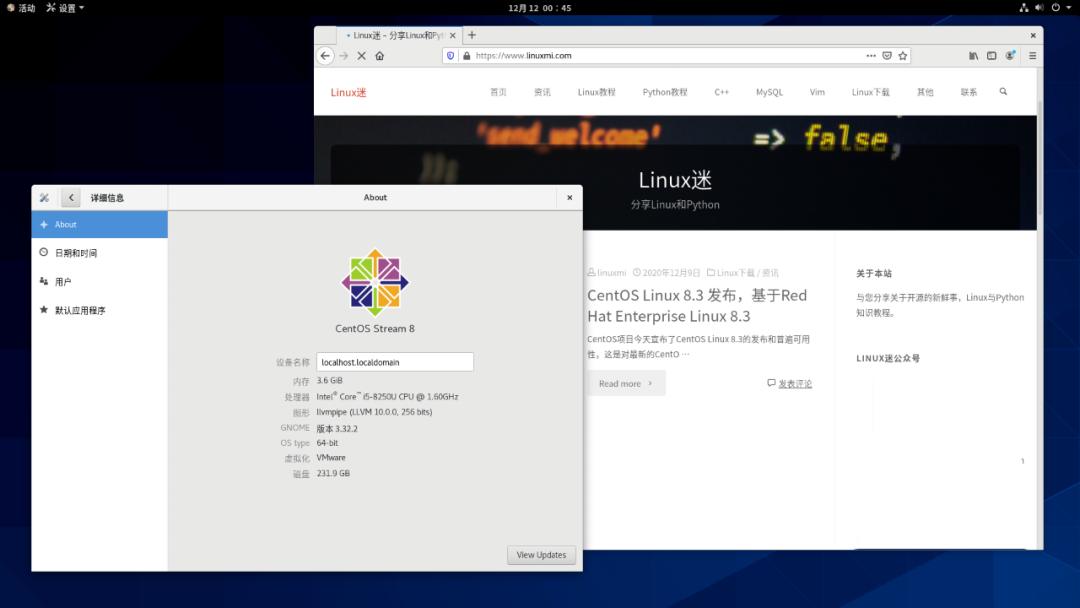Click the 2020年12月9日 post date
Screen dimensions: 1080x608
(672, 273)
